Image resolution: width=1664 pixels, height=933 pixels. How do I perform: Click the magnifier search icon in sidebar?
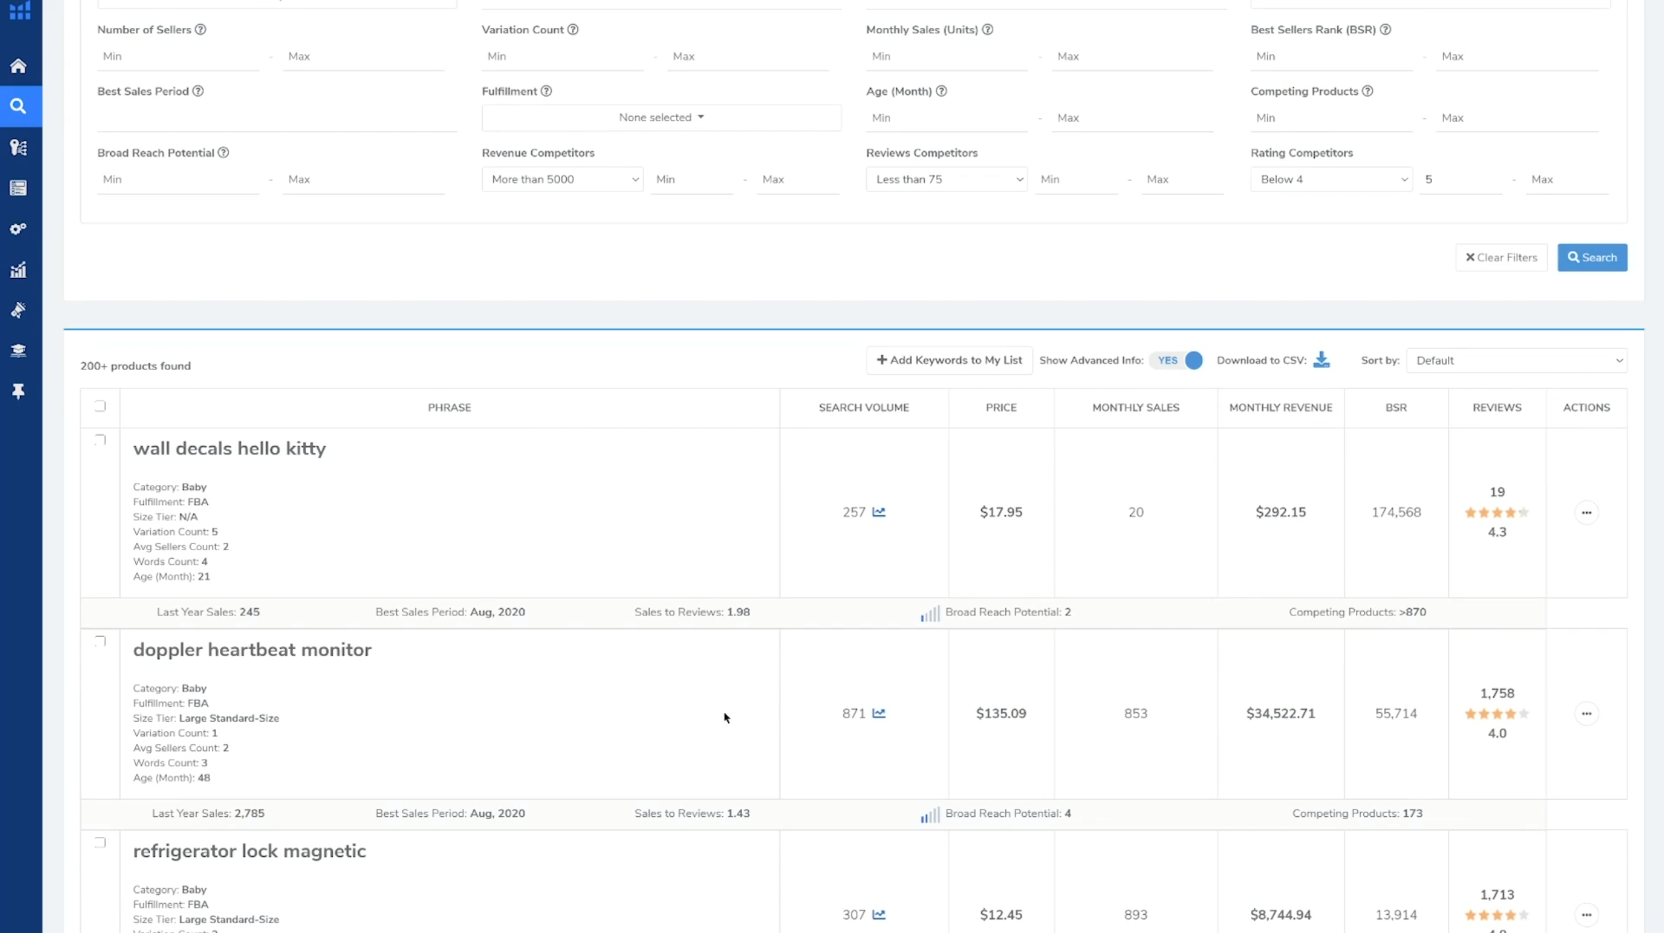(x=18, y=106)
